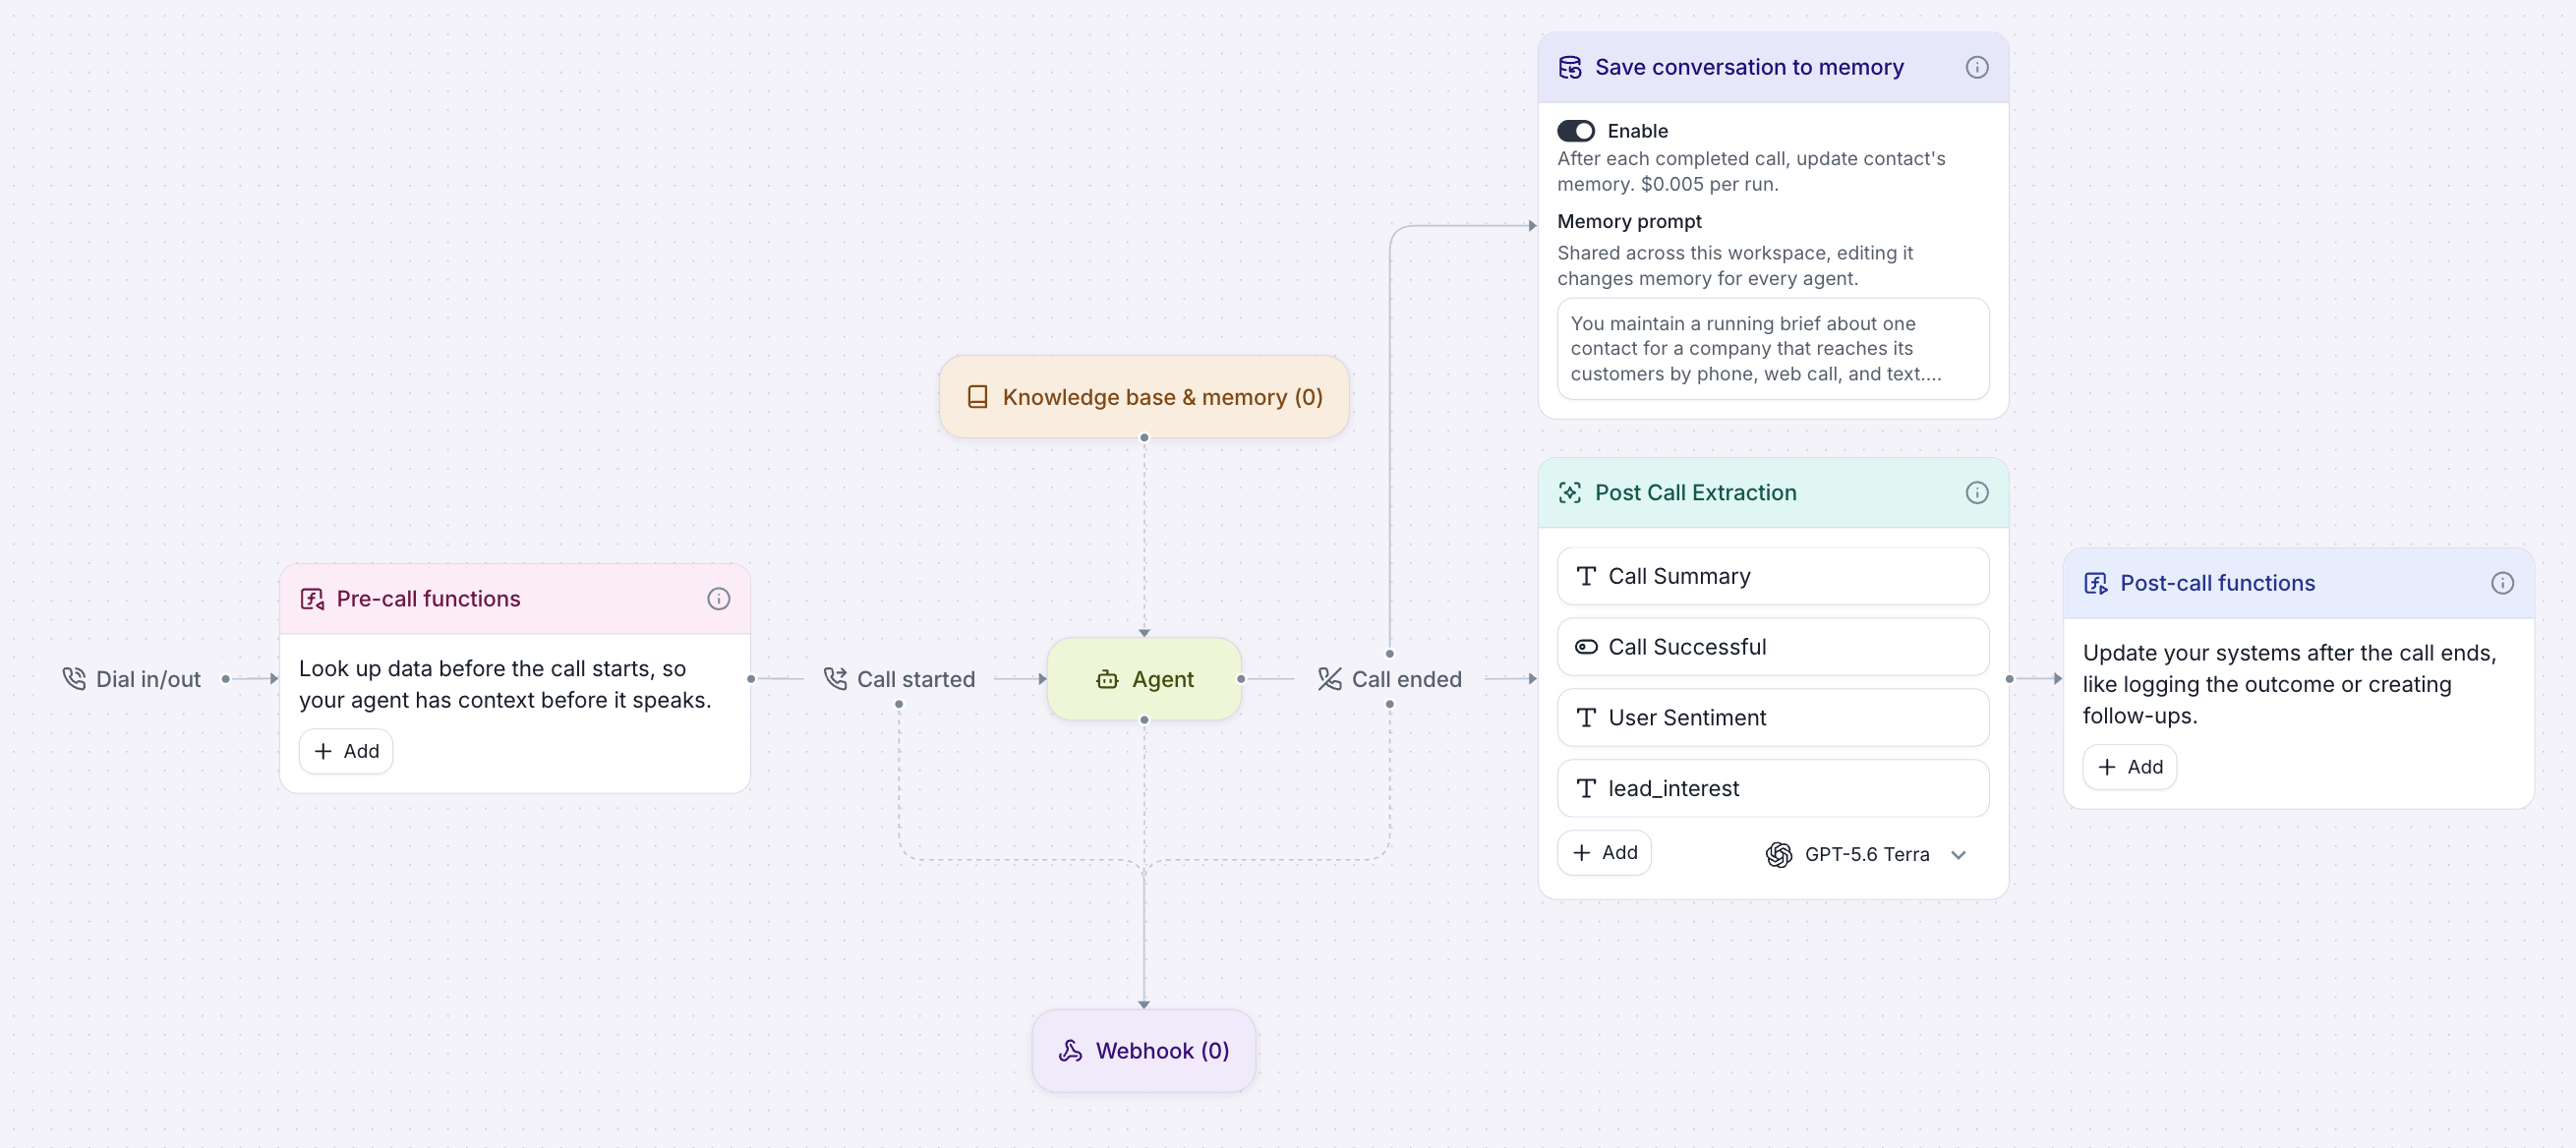Open the Call Summary extraction field
Viewport: 2576px width, 1148px height.
(1772, 576)
